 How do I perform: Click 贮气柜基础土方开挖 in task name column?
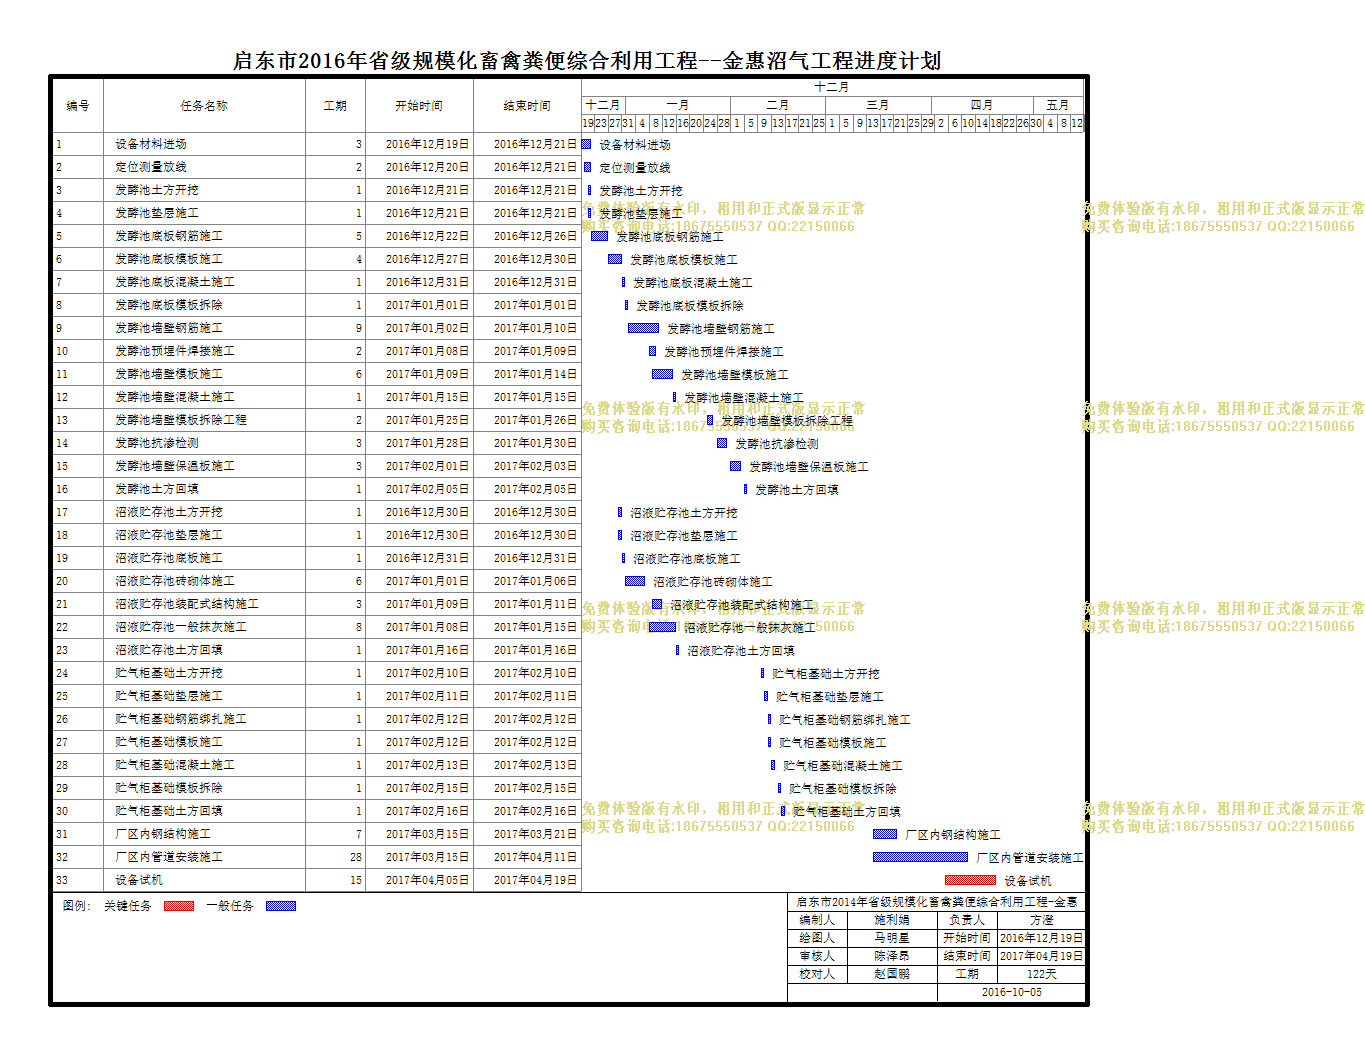click(x=169, y=673)
